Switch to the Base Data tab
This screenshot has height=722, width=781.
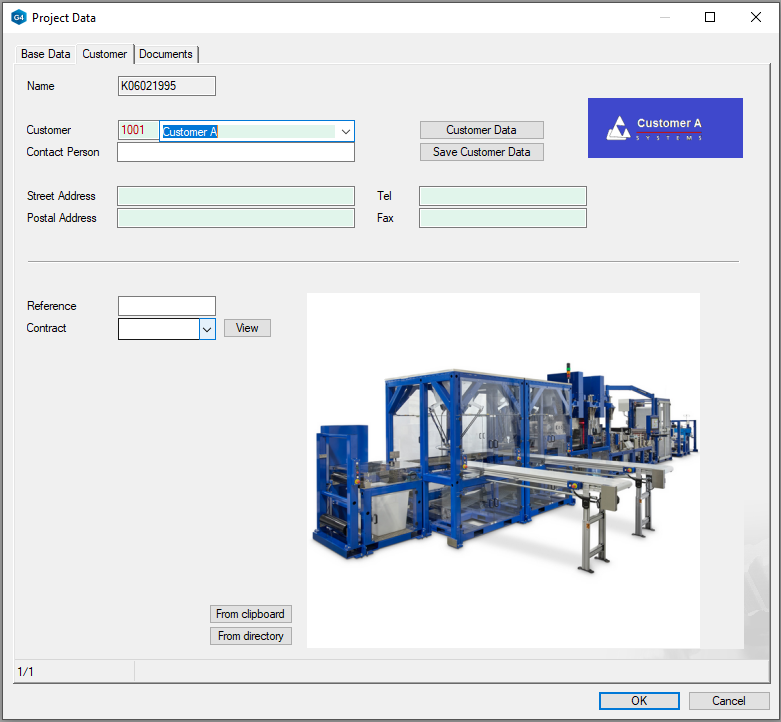46,54
